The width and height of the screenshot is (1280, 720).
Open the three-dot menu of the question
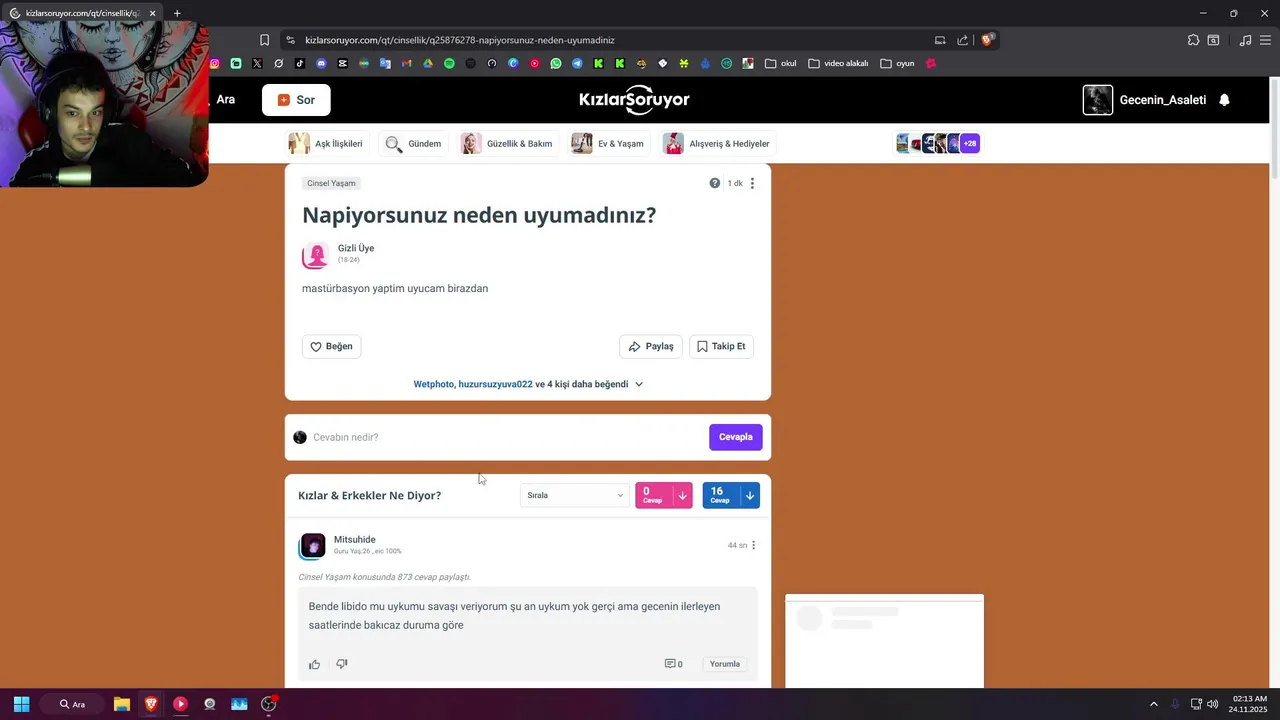tap(752, 183)
